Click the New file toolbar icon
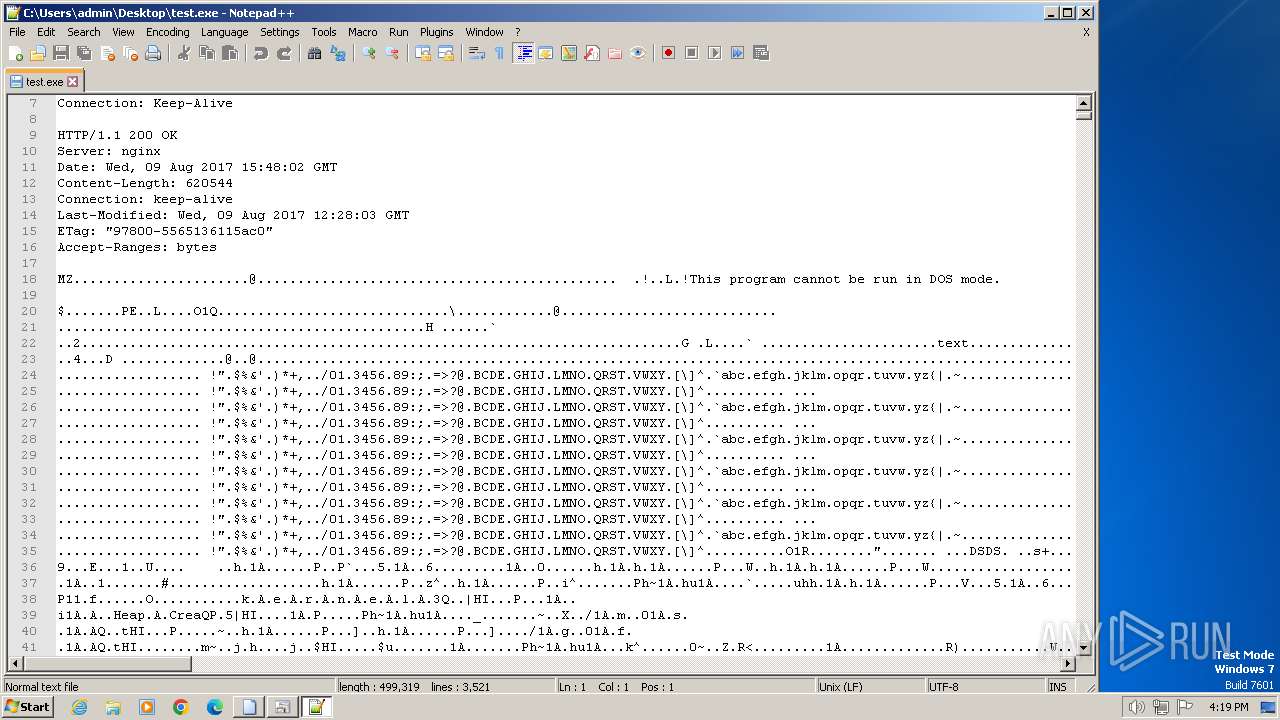This screenshot has height=720, width=1280. (x=16, y=53)
